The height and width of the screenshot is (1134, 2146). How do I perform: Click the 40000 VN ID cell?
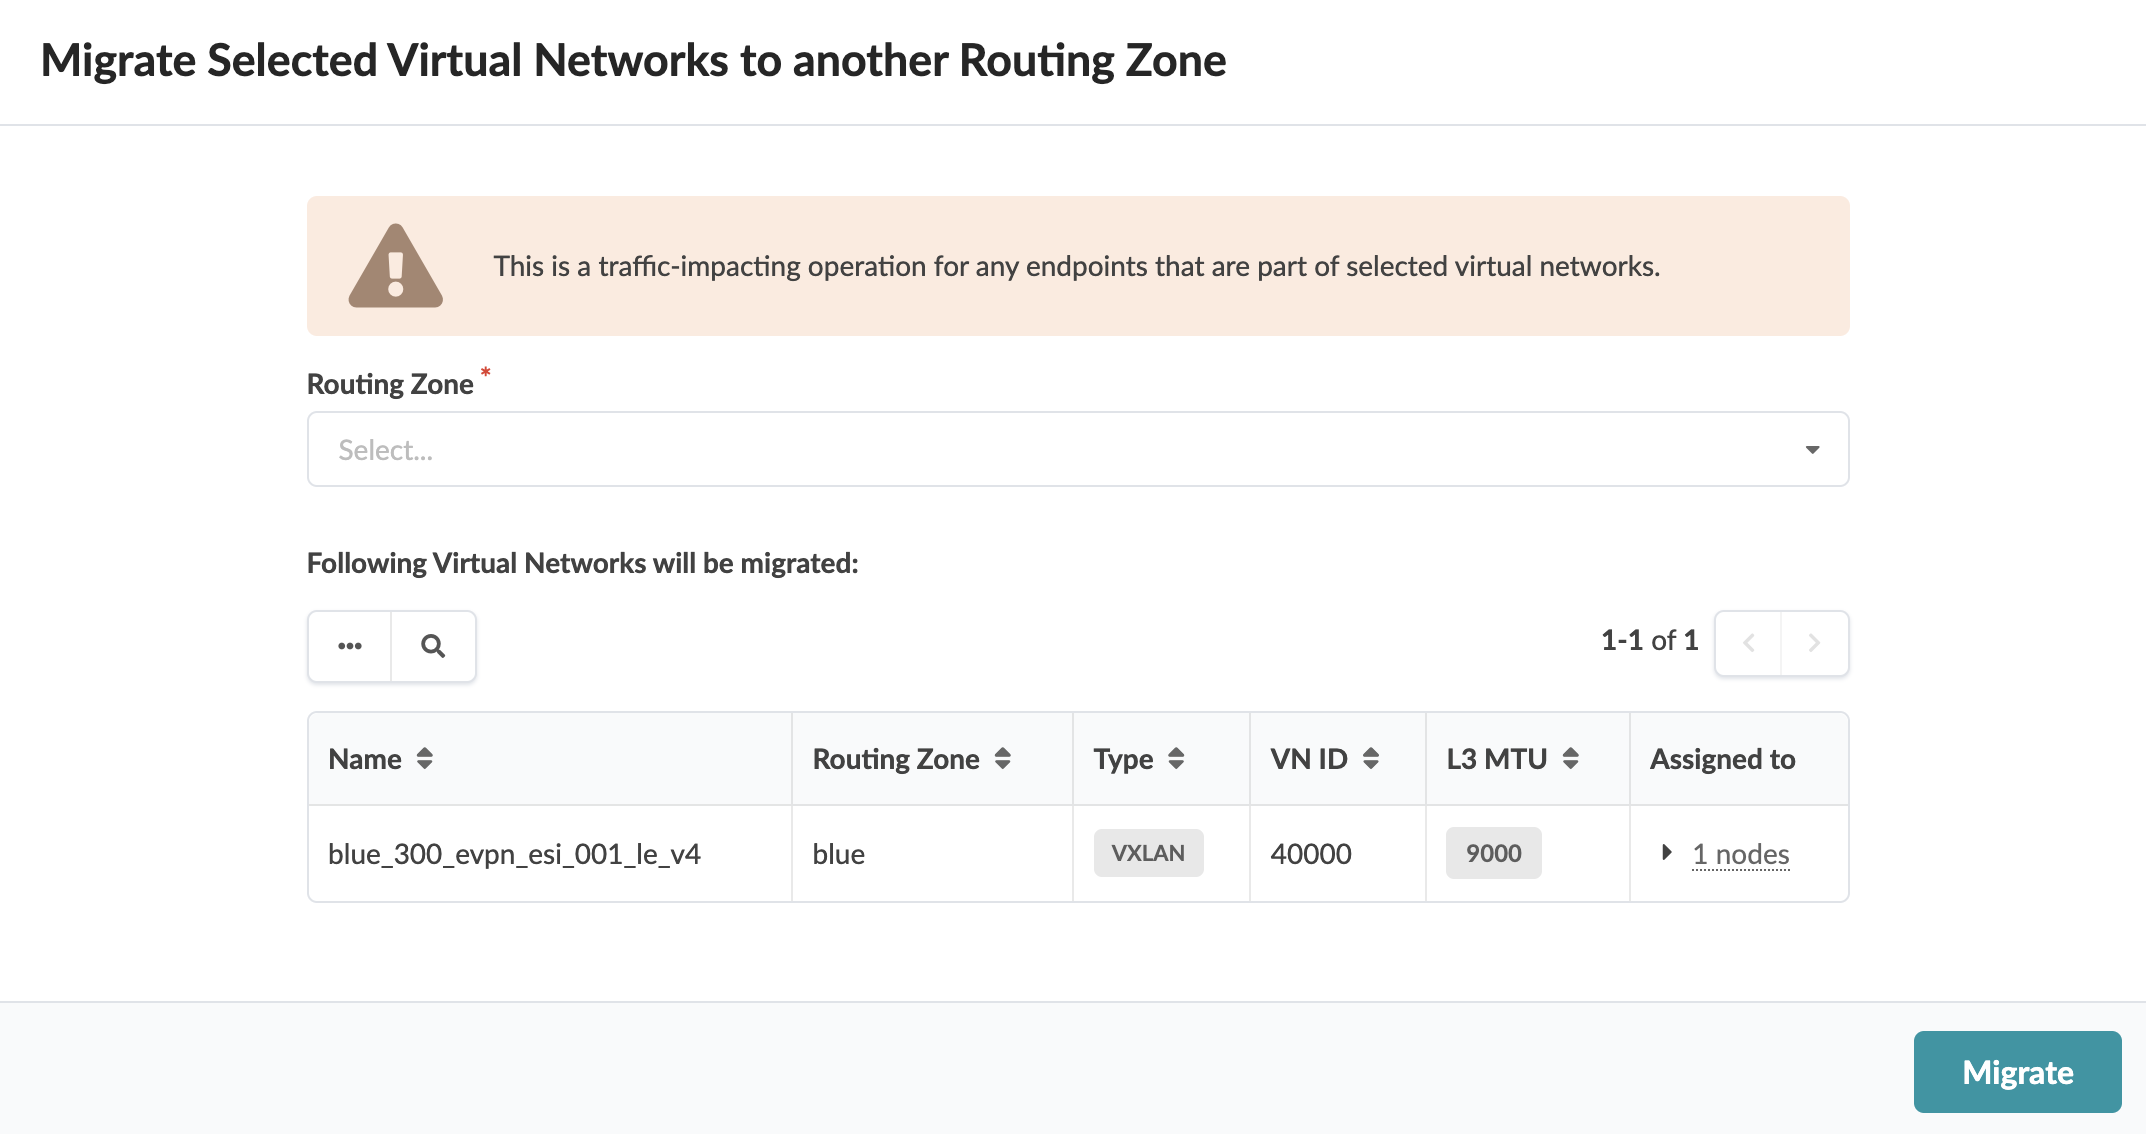[x=1311, y=854]
